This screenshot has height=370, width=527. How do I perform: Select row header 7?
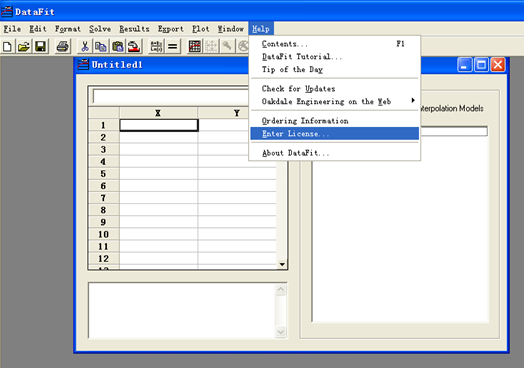104,198
